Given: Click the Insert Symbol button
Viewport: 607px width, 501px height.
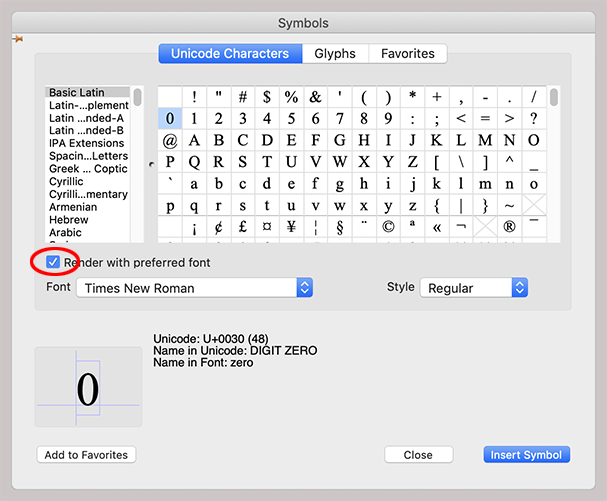Looking at the screenshot, I should (x=527, y=455).
